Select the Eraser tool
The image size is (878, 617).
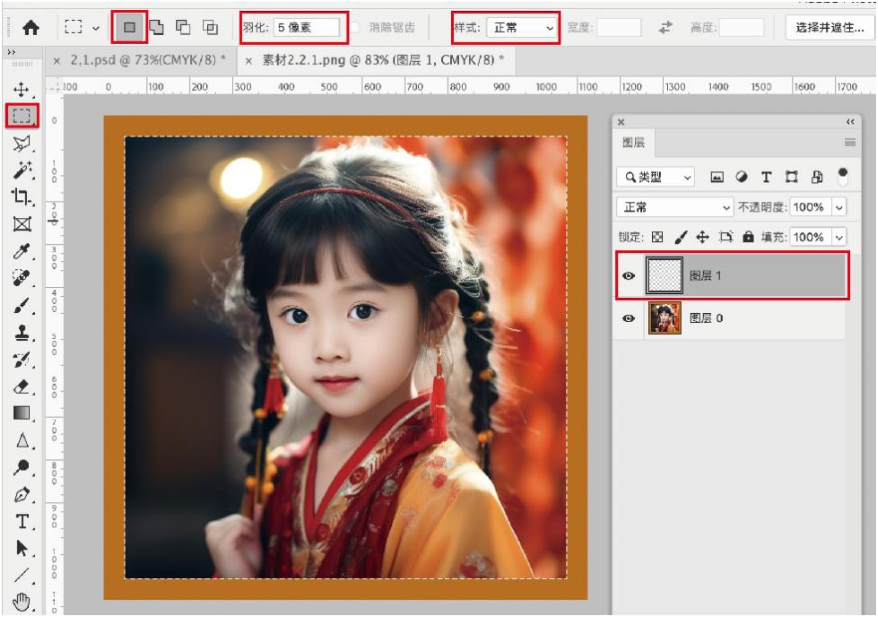[x=22, y=387]
